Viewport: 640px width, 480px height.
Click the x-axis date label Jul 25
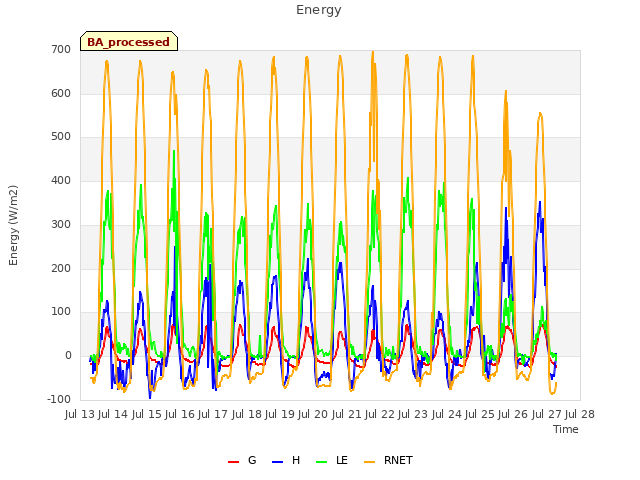click(480, 414)
